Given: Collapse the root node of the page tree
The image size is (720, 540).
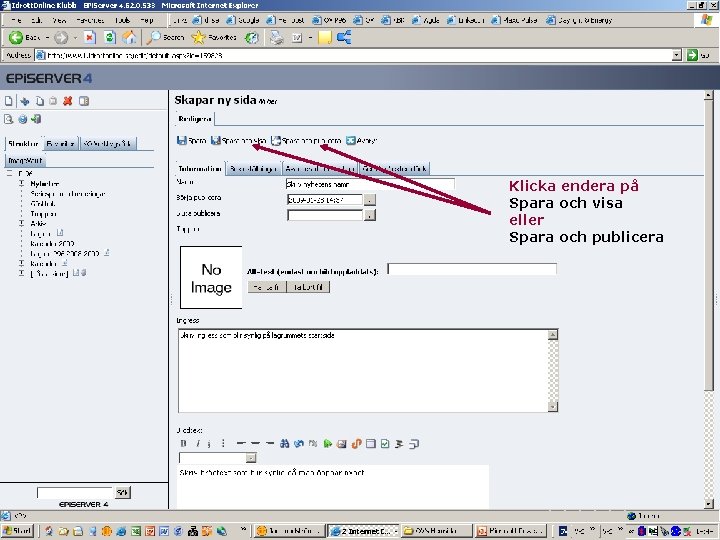Looking at the screenshot, I should click(x=9, y=174).
